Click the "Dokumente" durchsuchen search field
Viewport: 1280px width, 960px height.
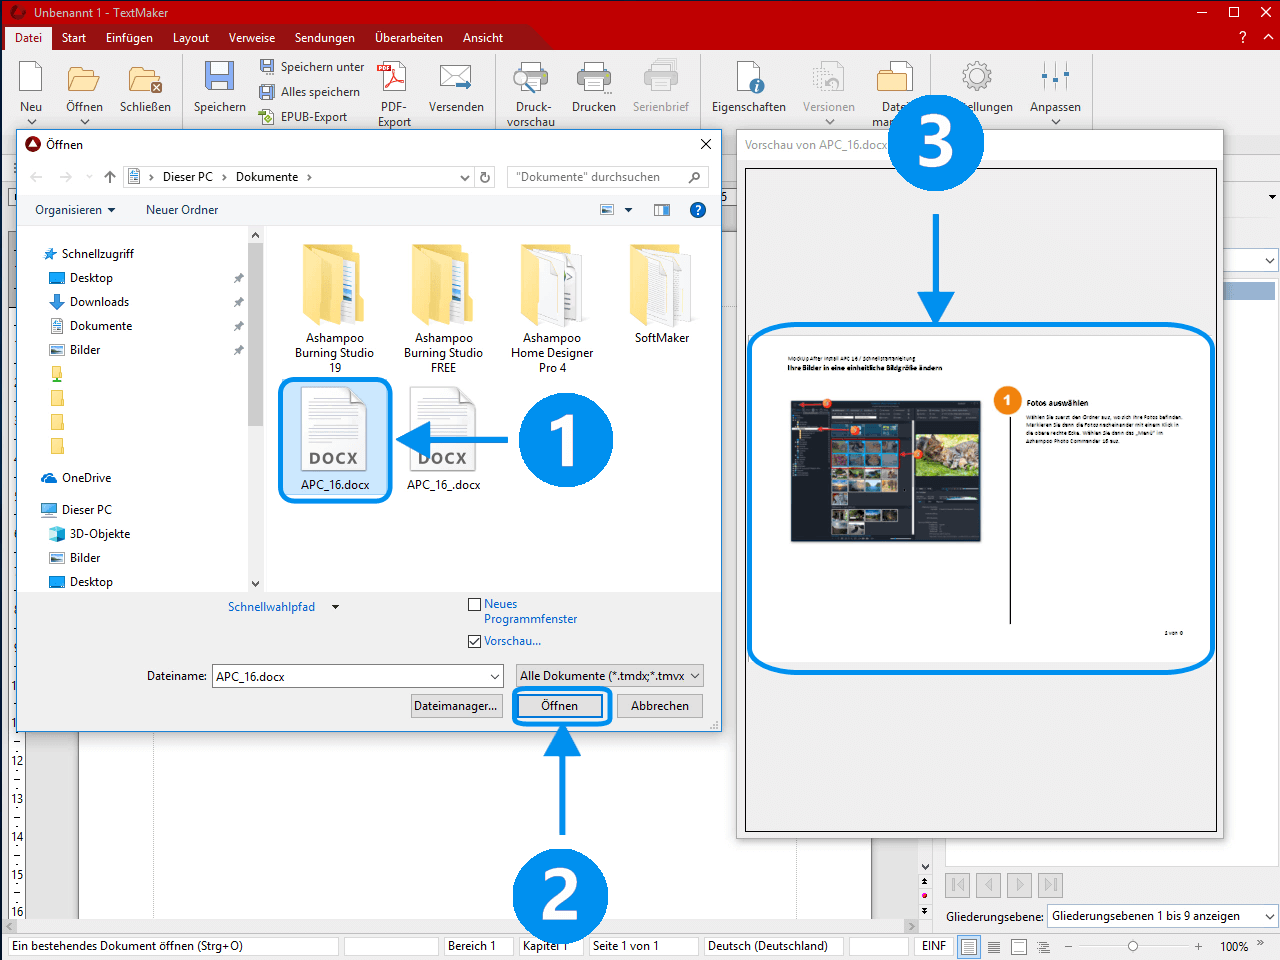[x=607, y=177]
